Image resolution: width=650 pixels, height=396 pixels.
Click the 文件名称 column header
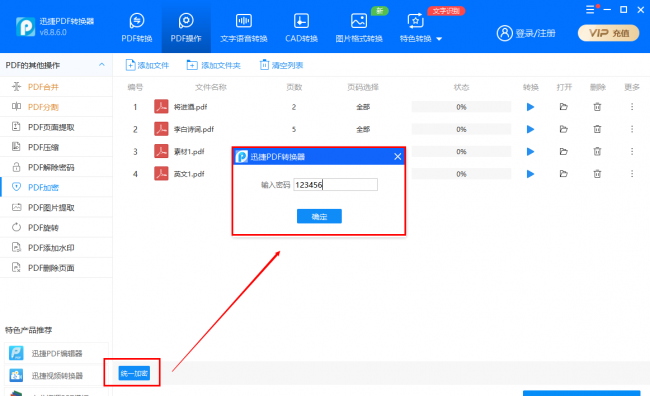(211, 87)
